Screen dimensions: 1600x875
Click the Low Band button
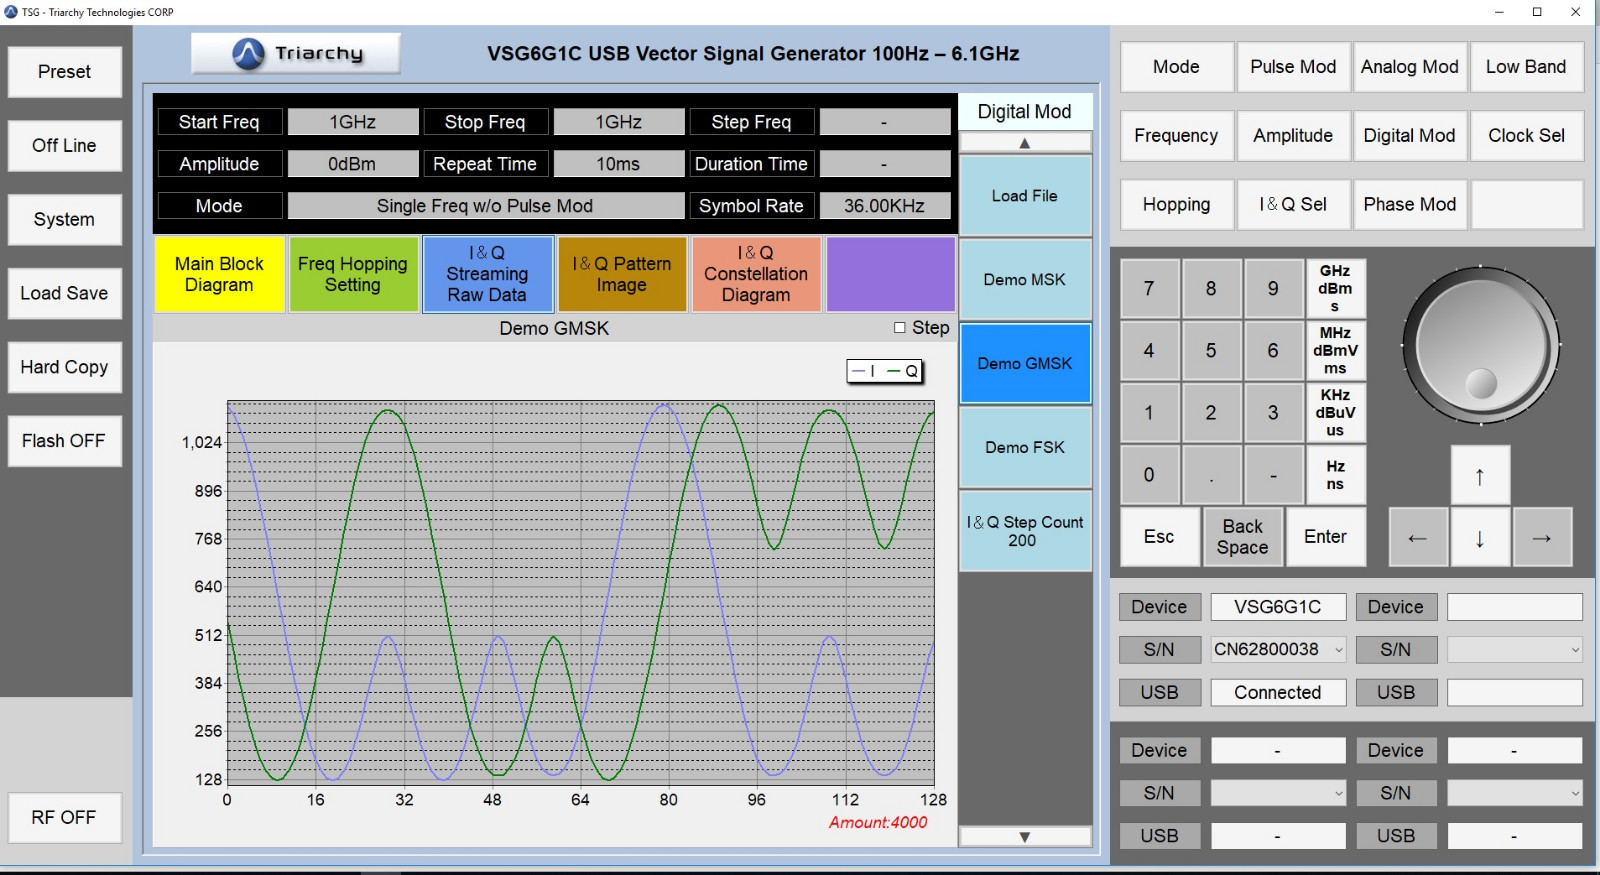click(x=1526, y=67)
